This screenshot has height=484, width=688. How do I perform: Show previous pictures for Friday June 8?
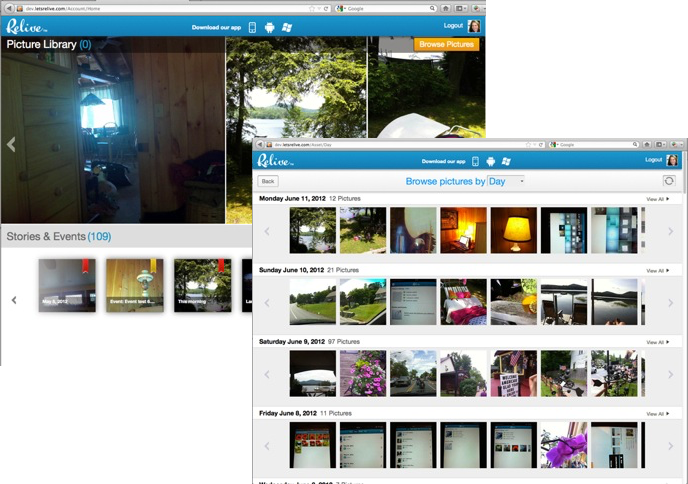click(267, 446)
